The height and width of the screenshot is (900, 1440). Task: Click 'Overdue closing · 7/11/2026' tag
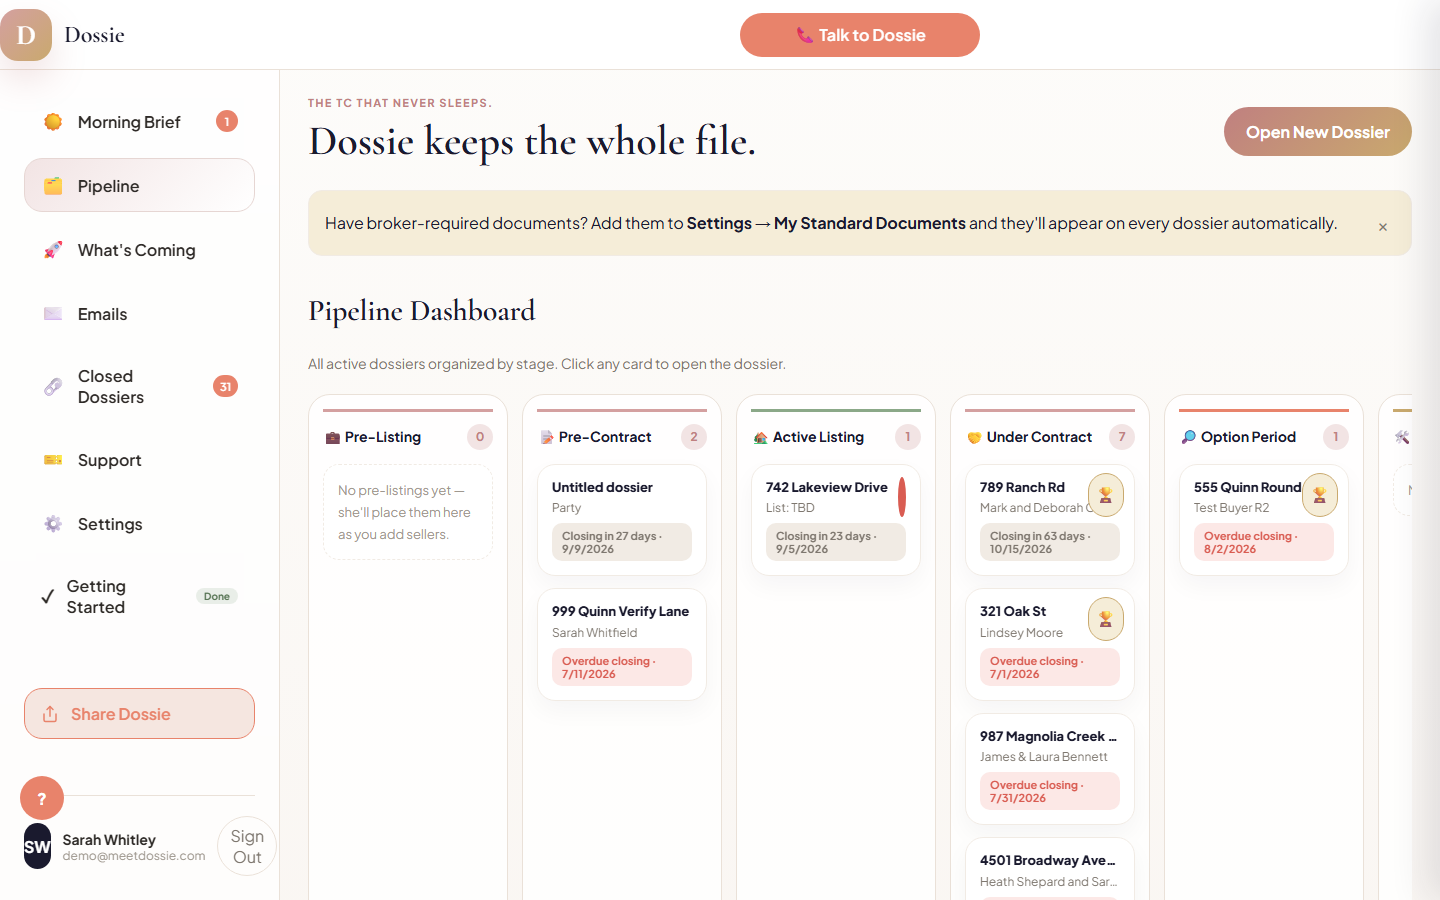622,667
